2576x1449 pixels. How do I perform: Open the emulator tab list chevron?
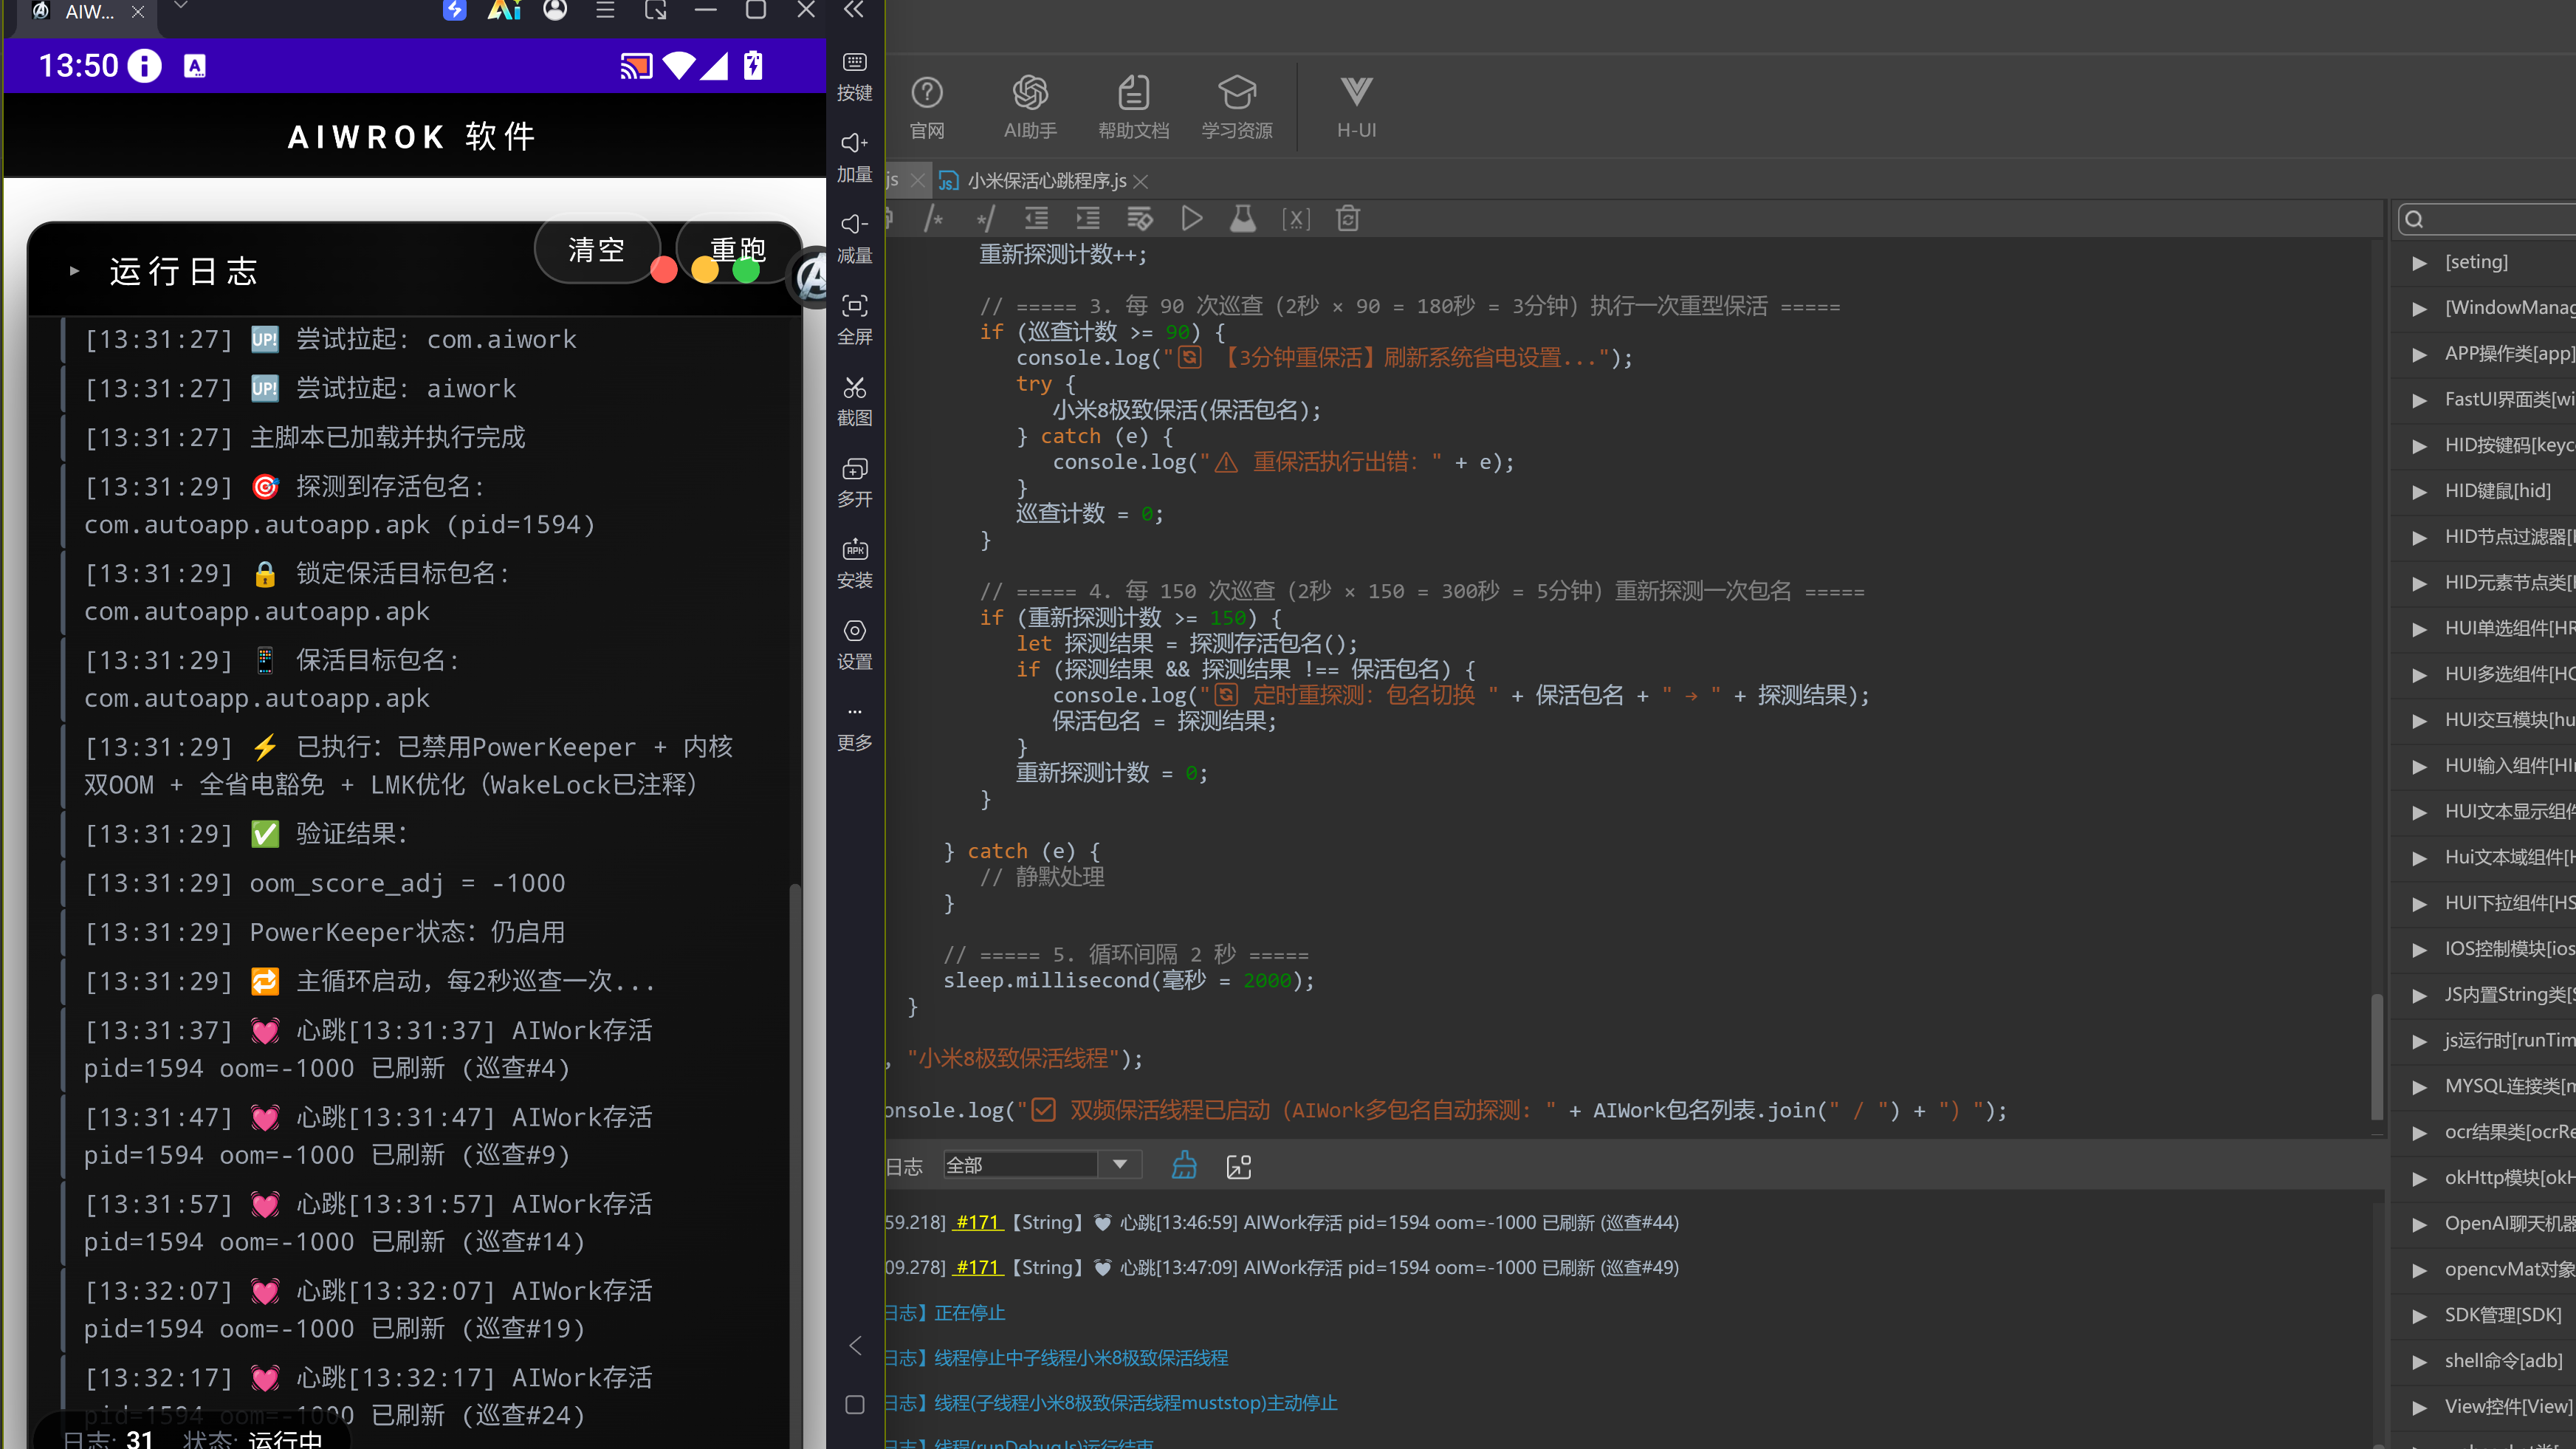tap(180, 7)
